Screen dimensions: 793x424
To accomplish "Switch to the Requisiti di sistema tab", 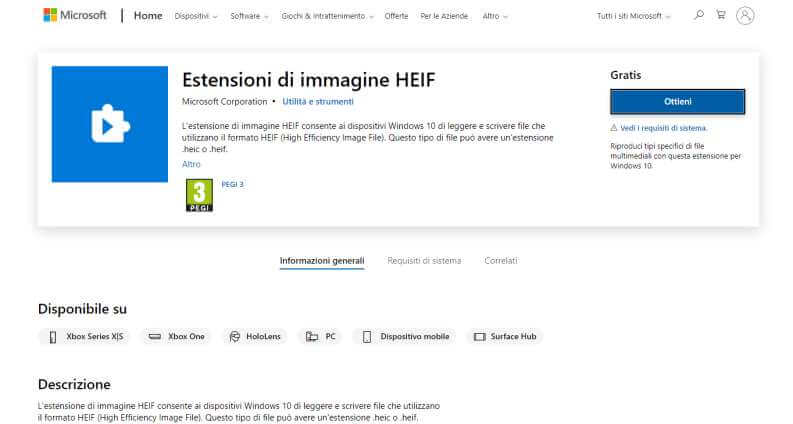I will 424,261.
